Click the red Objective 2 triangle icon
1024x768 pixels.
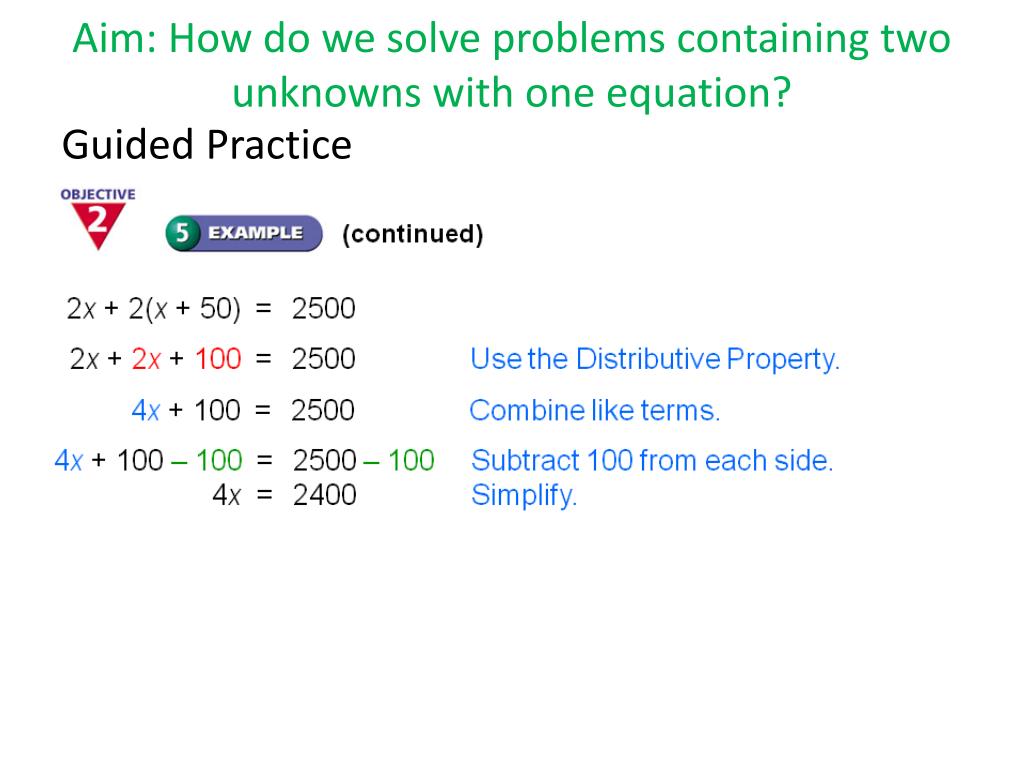coord(98,226)
